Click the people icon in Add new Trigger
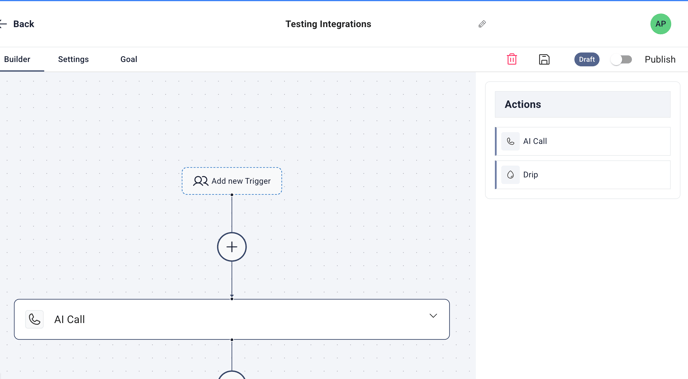Screen dimensions: 688x379 [x=201, y=181]
